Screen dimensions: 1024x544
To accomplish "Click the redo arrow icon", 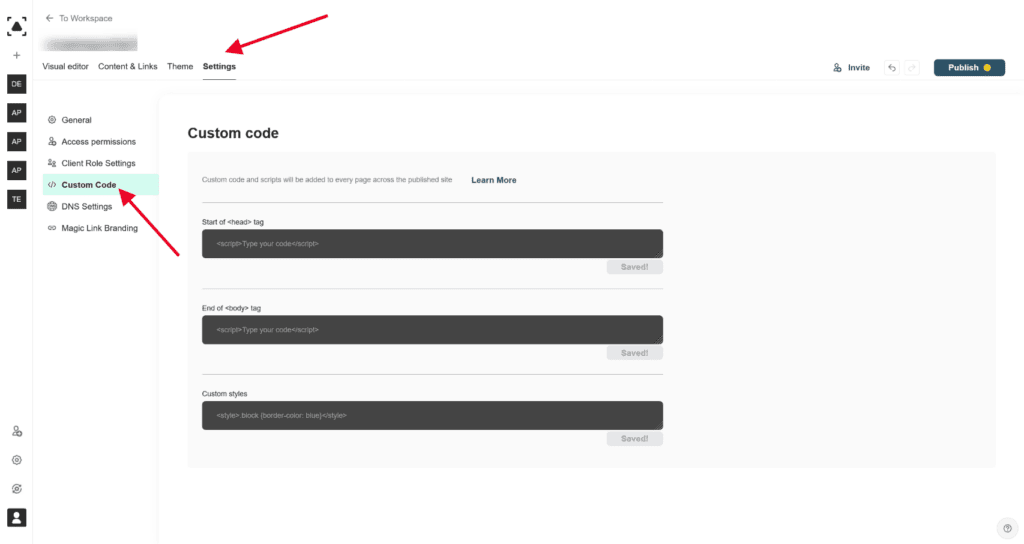I will click(912, 68).
